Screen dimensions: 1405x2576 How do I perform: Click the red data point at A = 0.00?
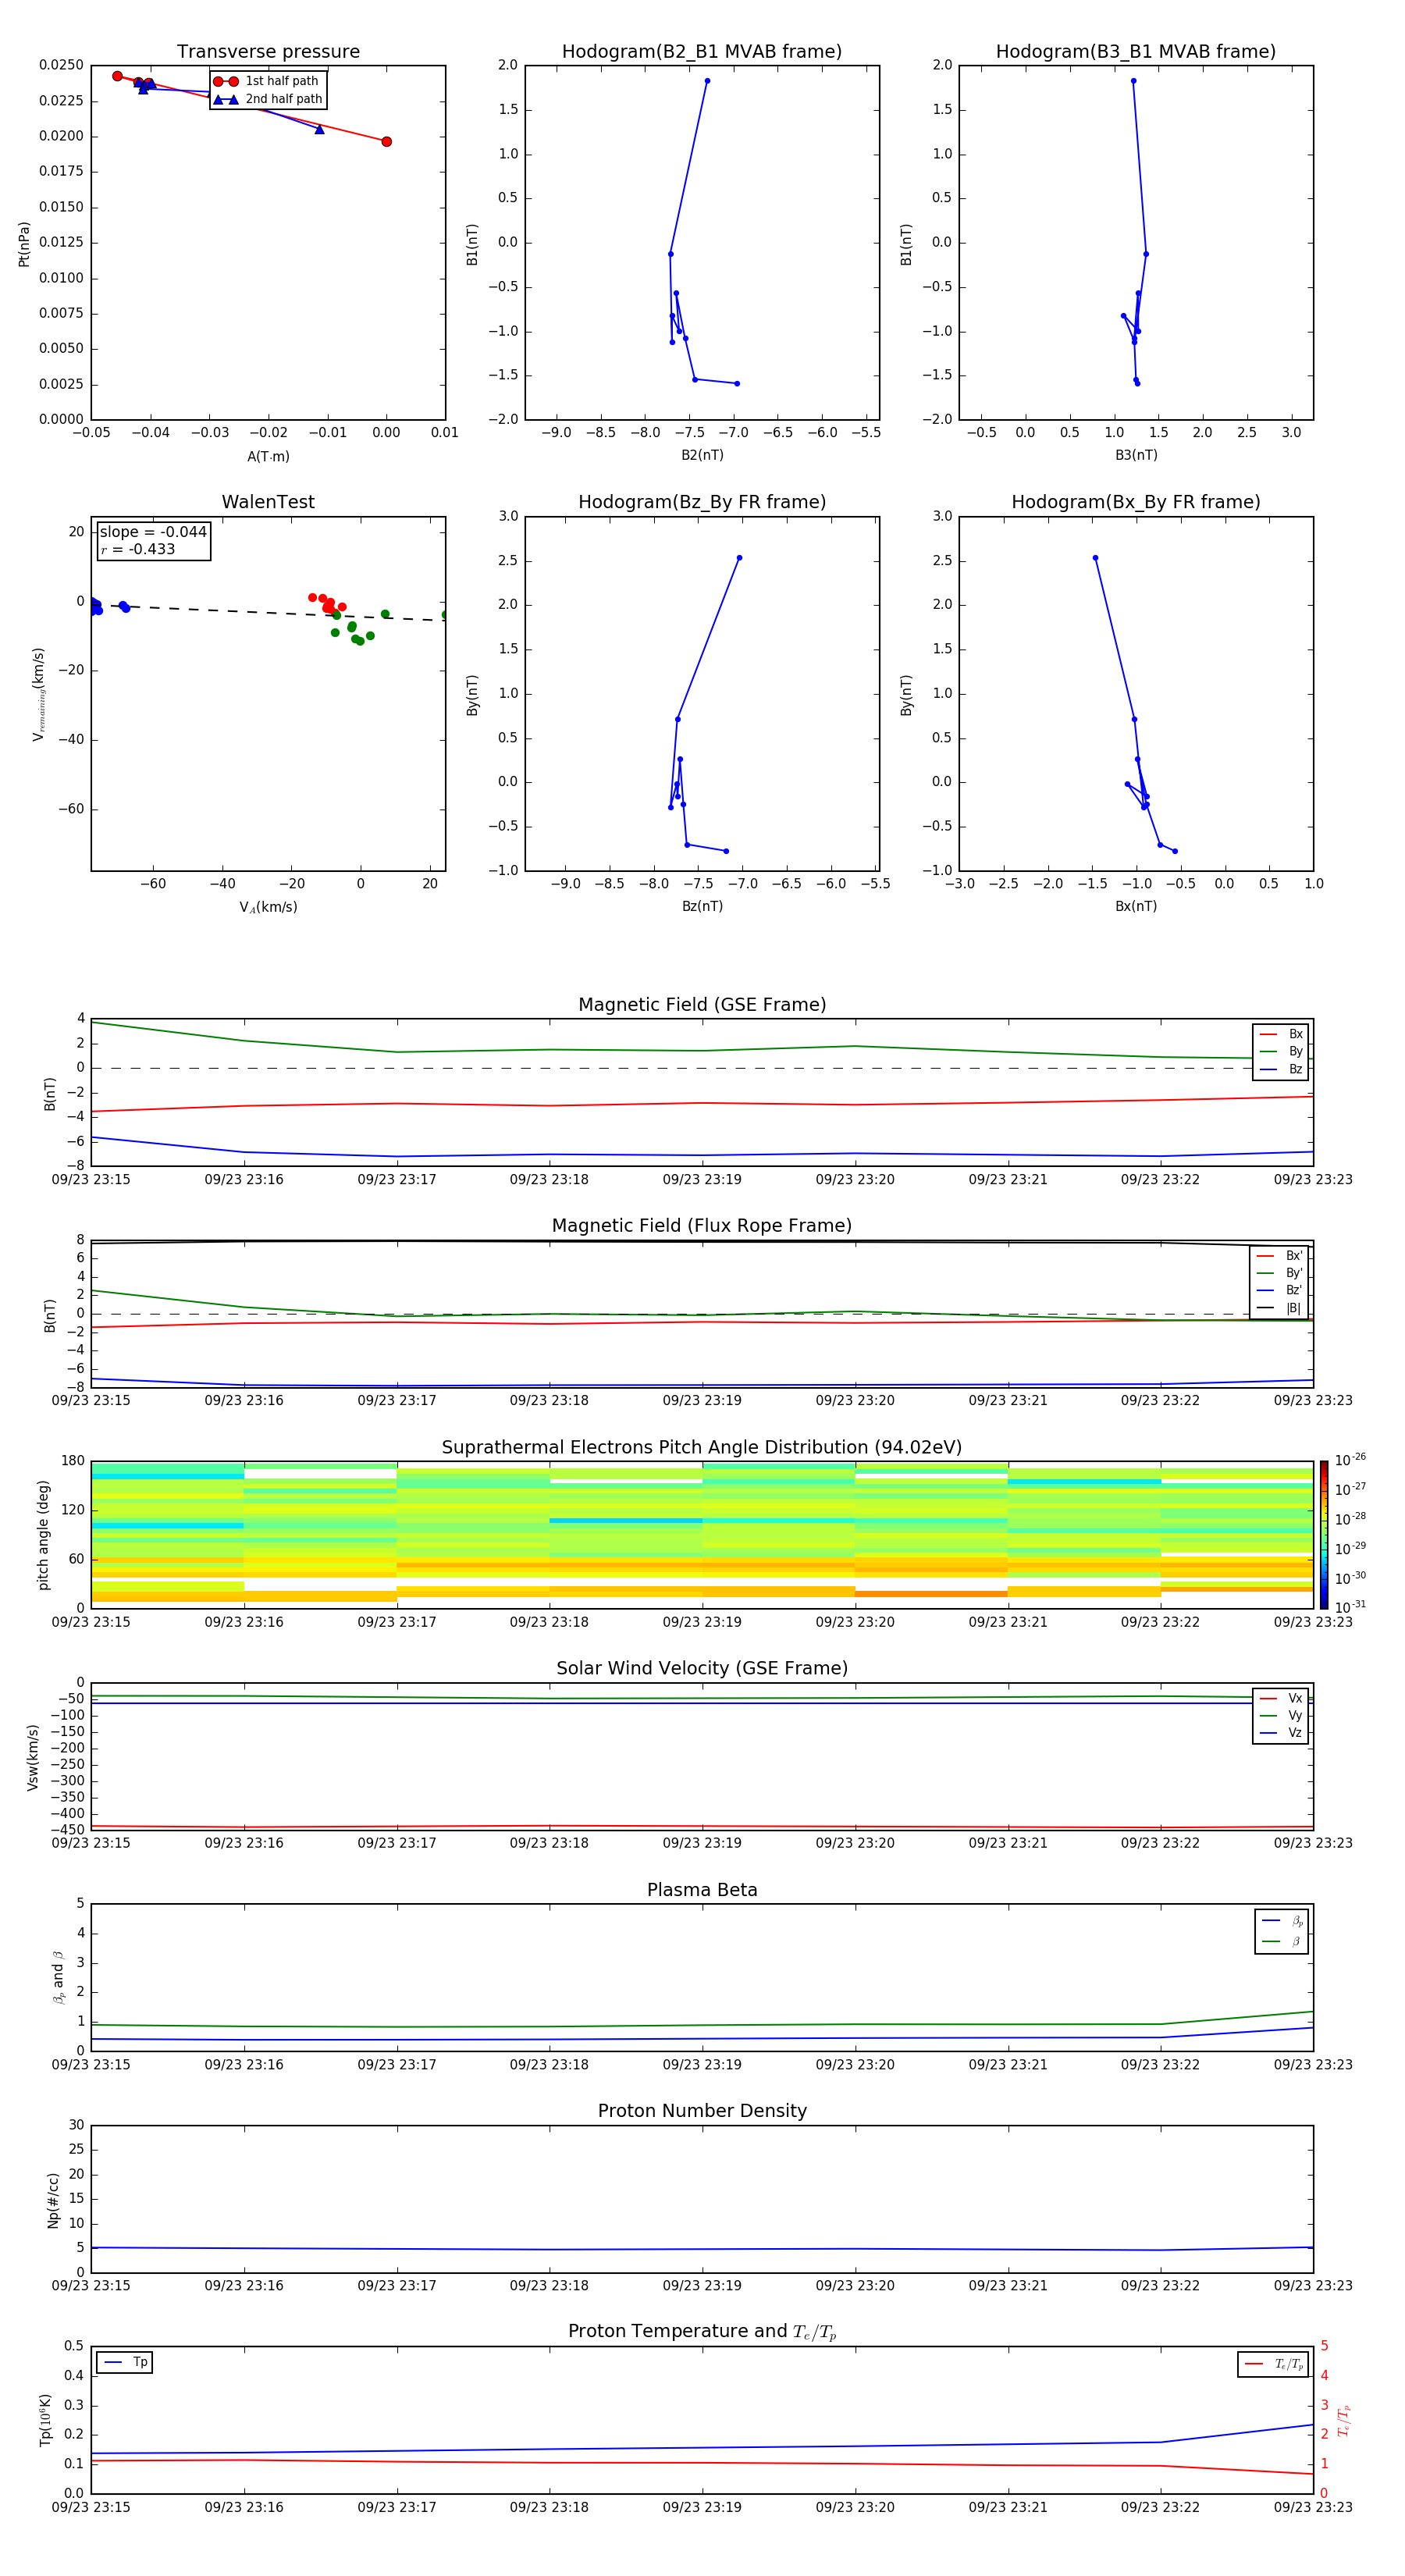tap(386, 141)
